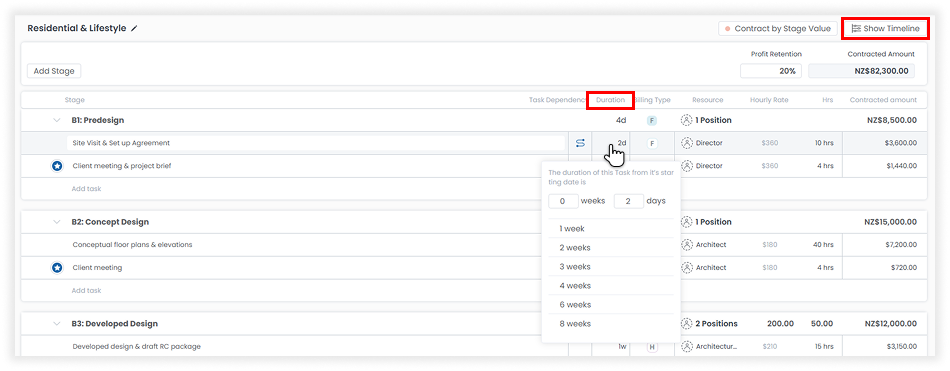950x371 pixels.
Task: Collapse the B2: Concept Design stage chevron
Action: pyautogui.click(x=56, y=222)
